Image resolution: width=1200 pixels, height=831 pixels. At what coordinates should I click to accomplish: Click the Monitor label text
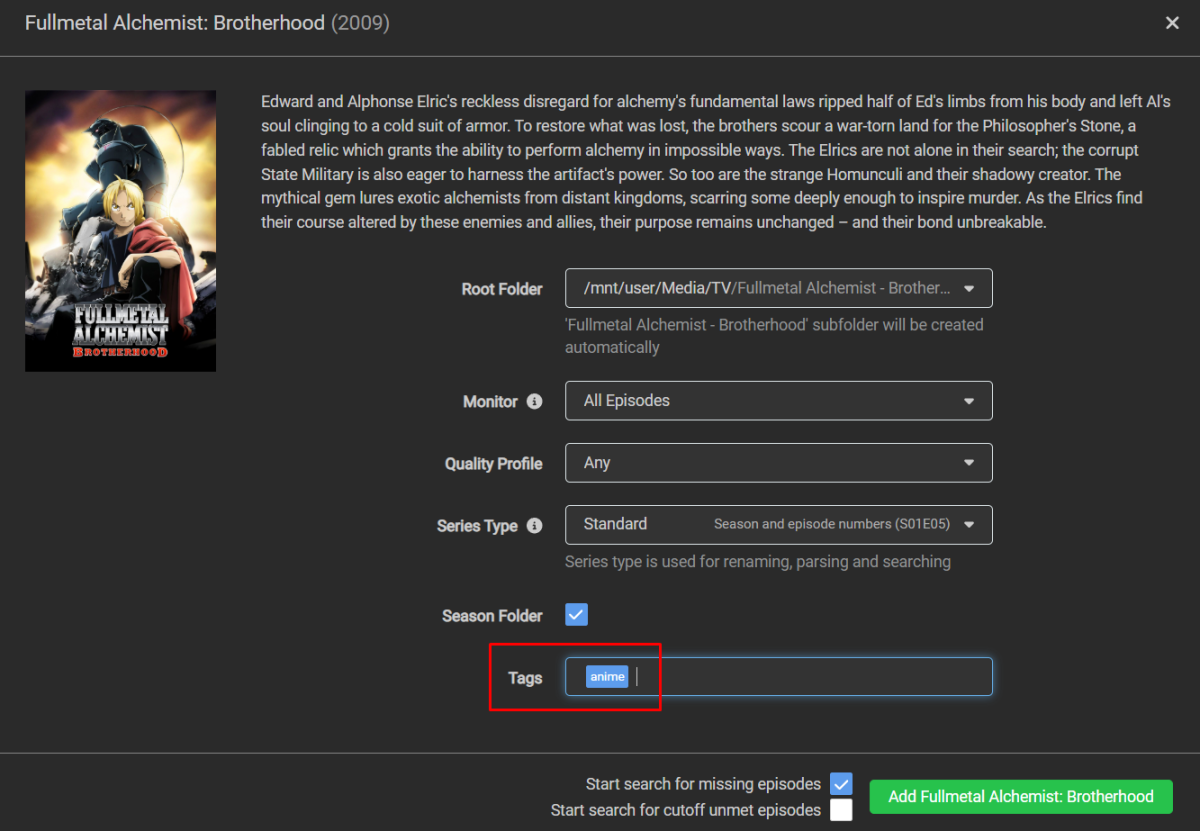[x=490, y=402]
